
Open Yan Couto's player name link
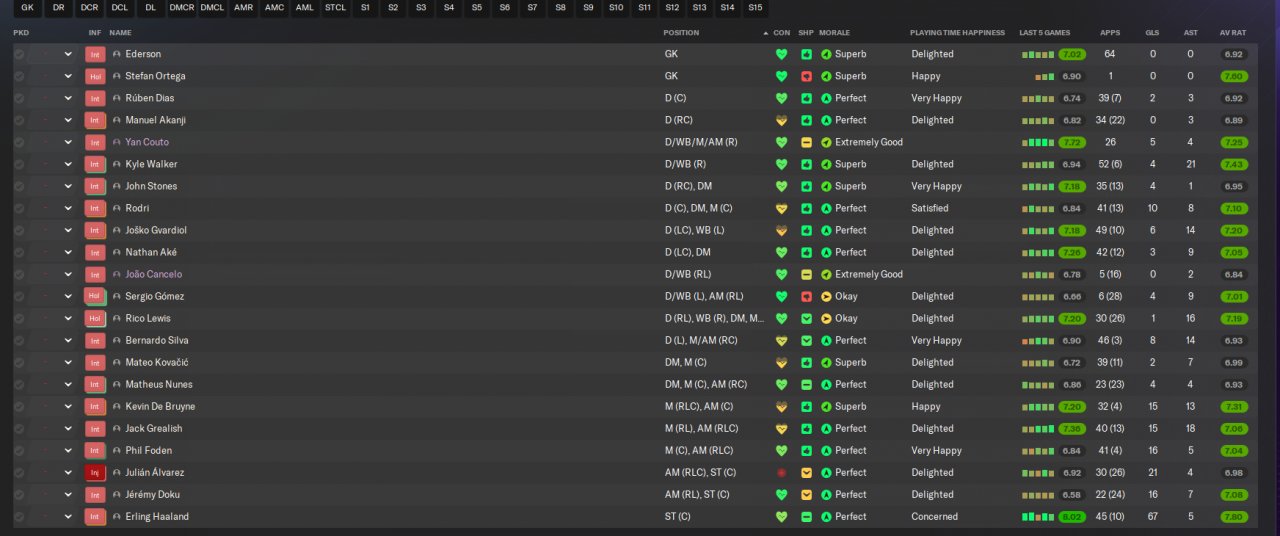pos(147,142)
